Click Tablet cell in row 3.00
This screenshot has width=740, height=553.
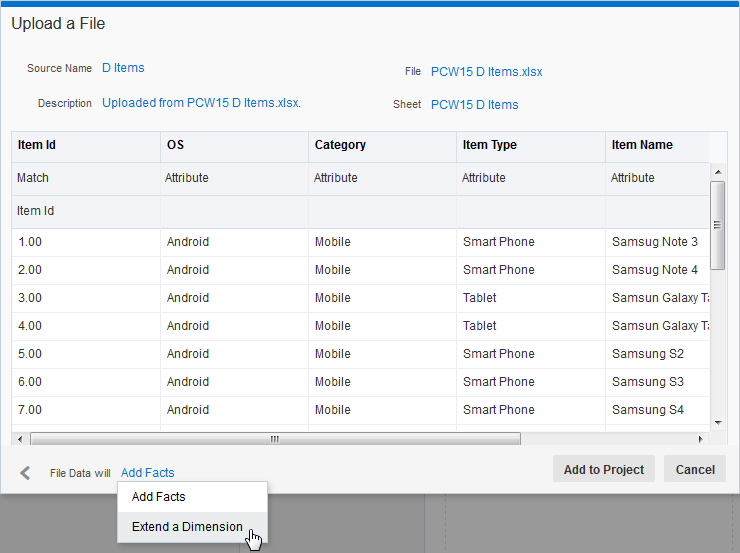531,298
